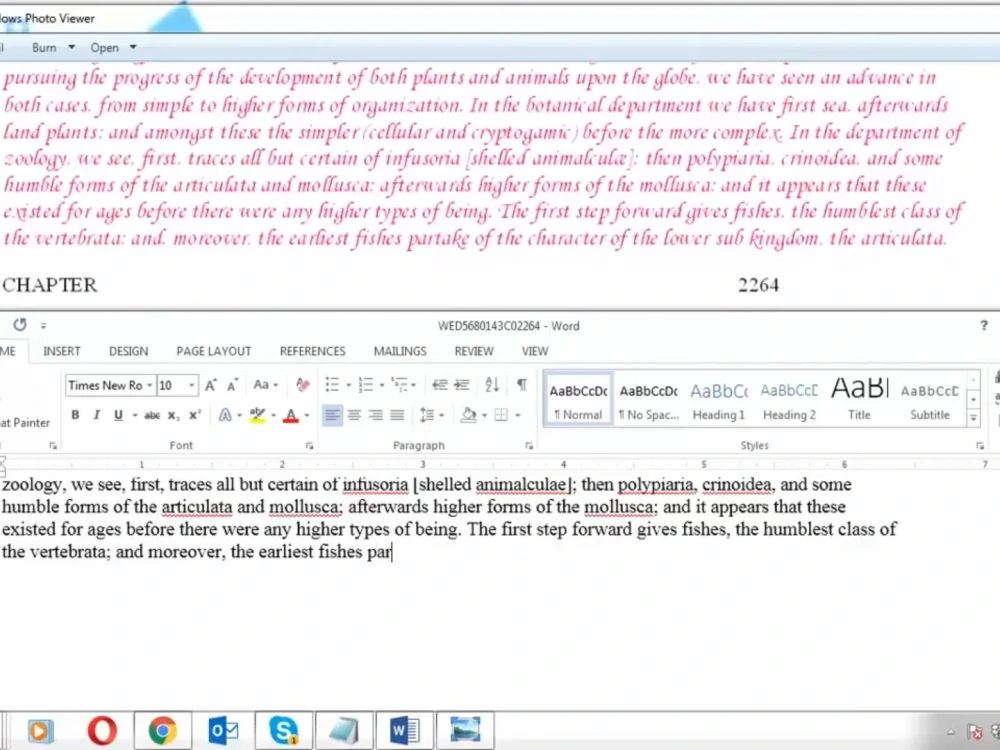Expand Font Color dropdown arrow

[x=307, y=416]
